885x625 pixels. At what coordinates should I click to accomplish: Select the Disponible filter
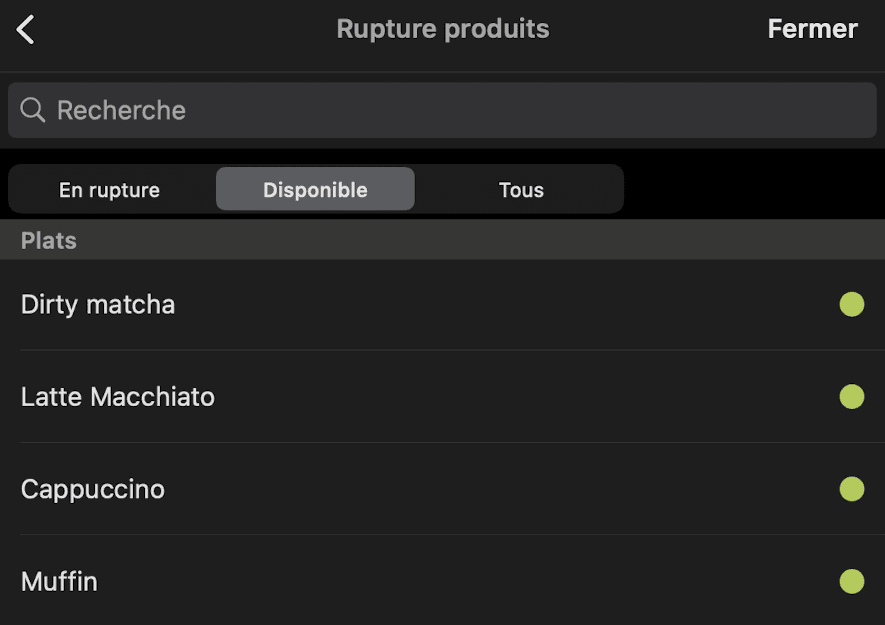315,189
